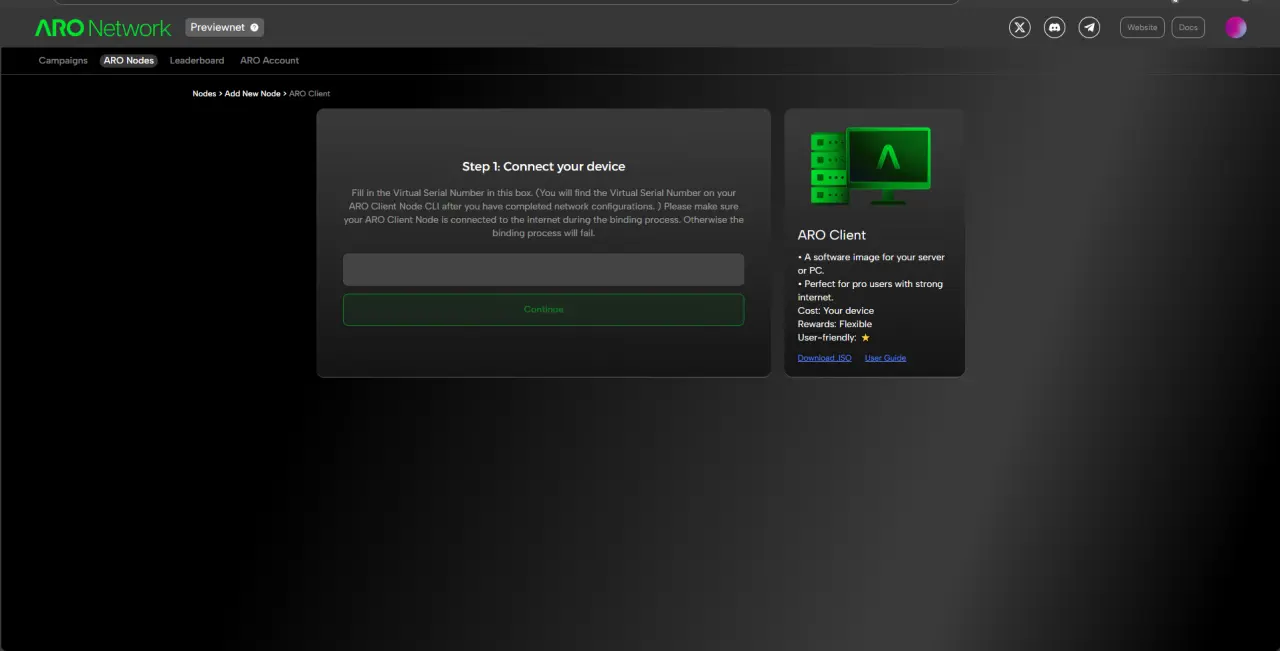Click the ARO Network logo

103,28
